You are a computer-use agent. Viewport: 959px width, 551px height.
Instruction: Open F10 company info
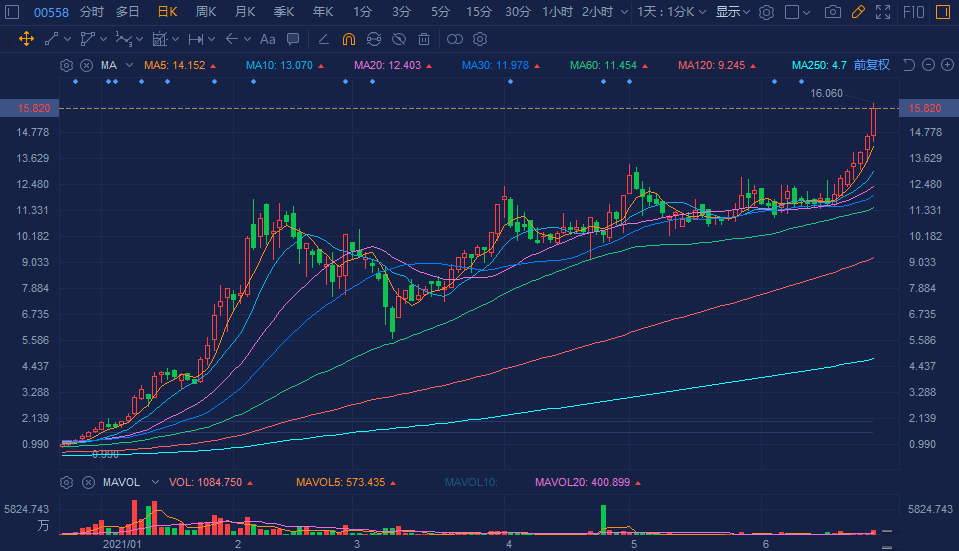[913, 12]
